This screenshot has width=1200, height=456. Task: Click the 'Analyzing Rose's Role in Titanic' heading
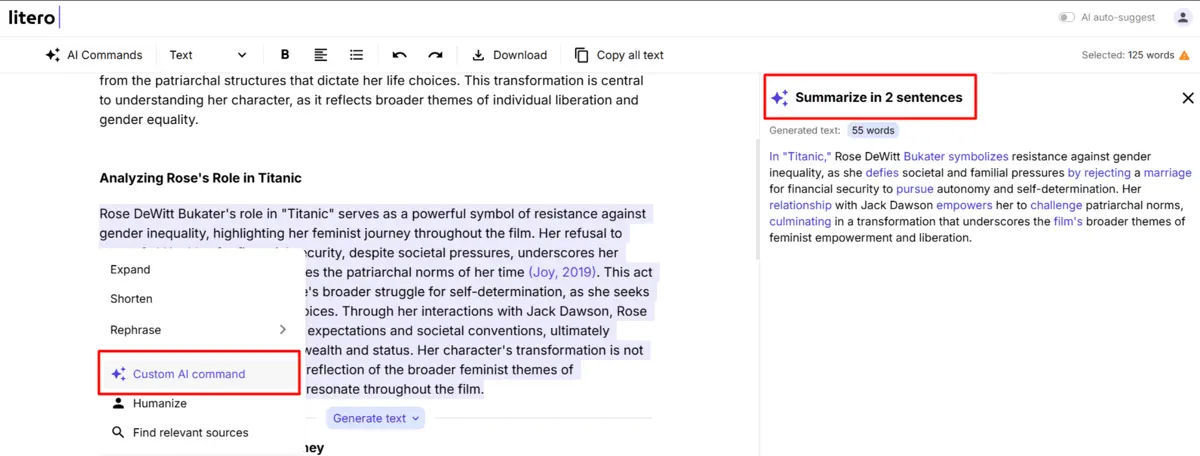point(200,178)
